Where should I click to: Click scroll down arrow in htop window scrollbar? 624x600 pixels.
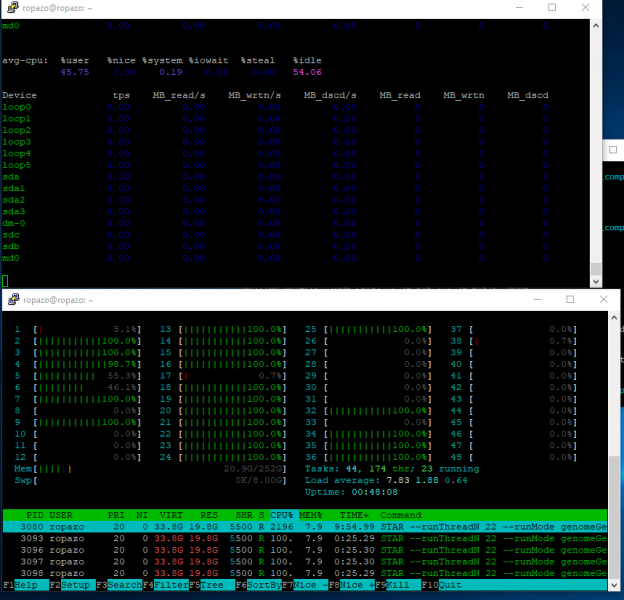(x=614, y=585)
